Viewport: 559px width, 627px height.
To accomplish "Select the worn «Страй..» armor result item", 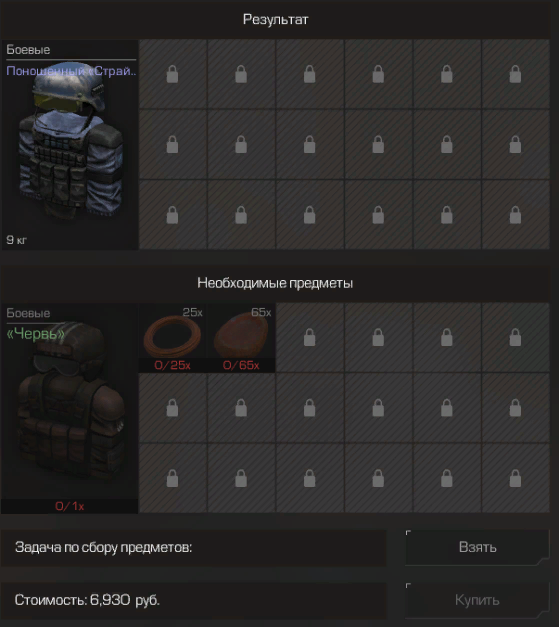I will point(70,145).
